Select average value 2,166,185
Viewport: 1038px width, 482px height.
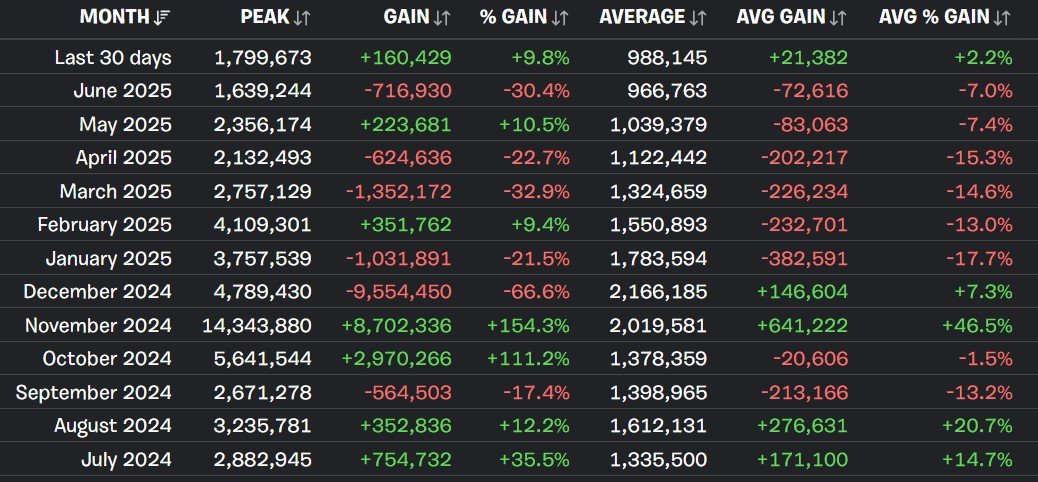657,292
